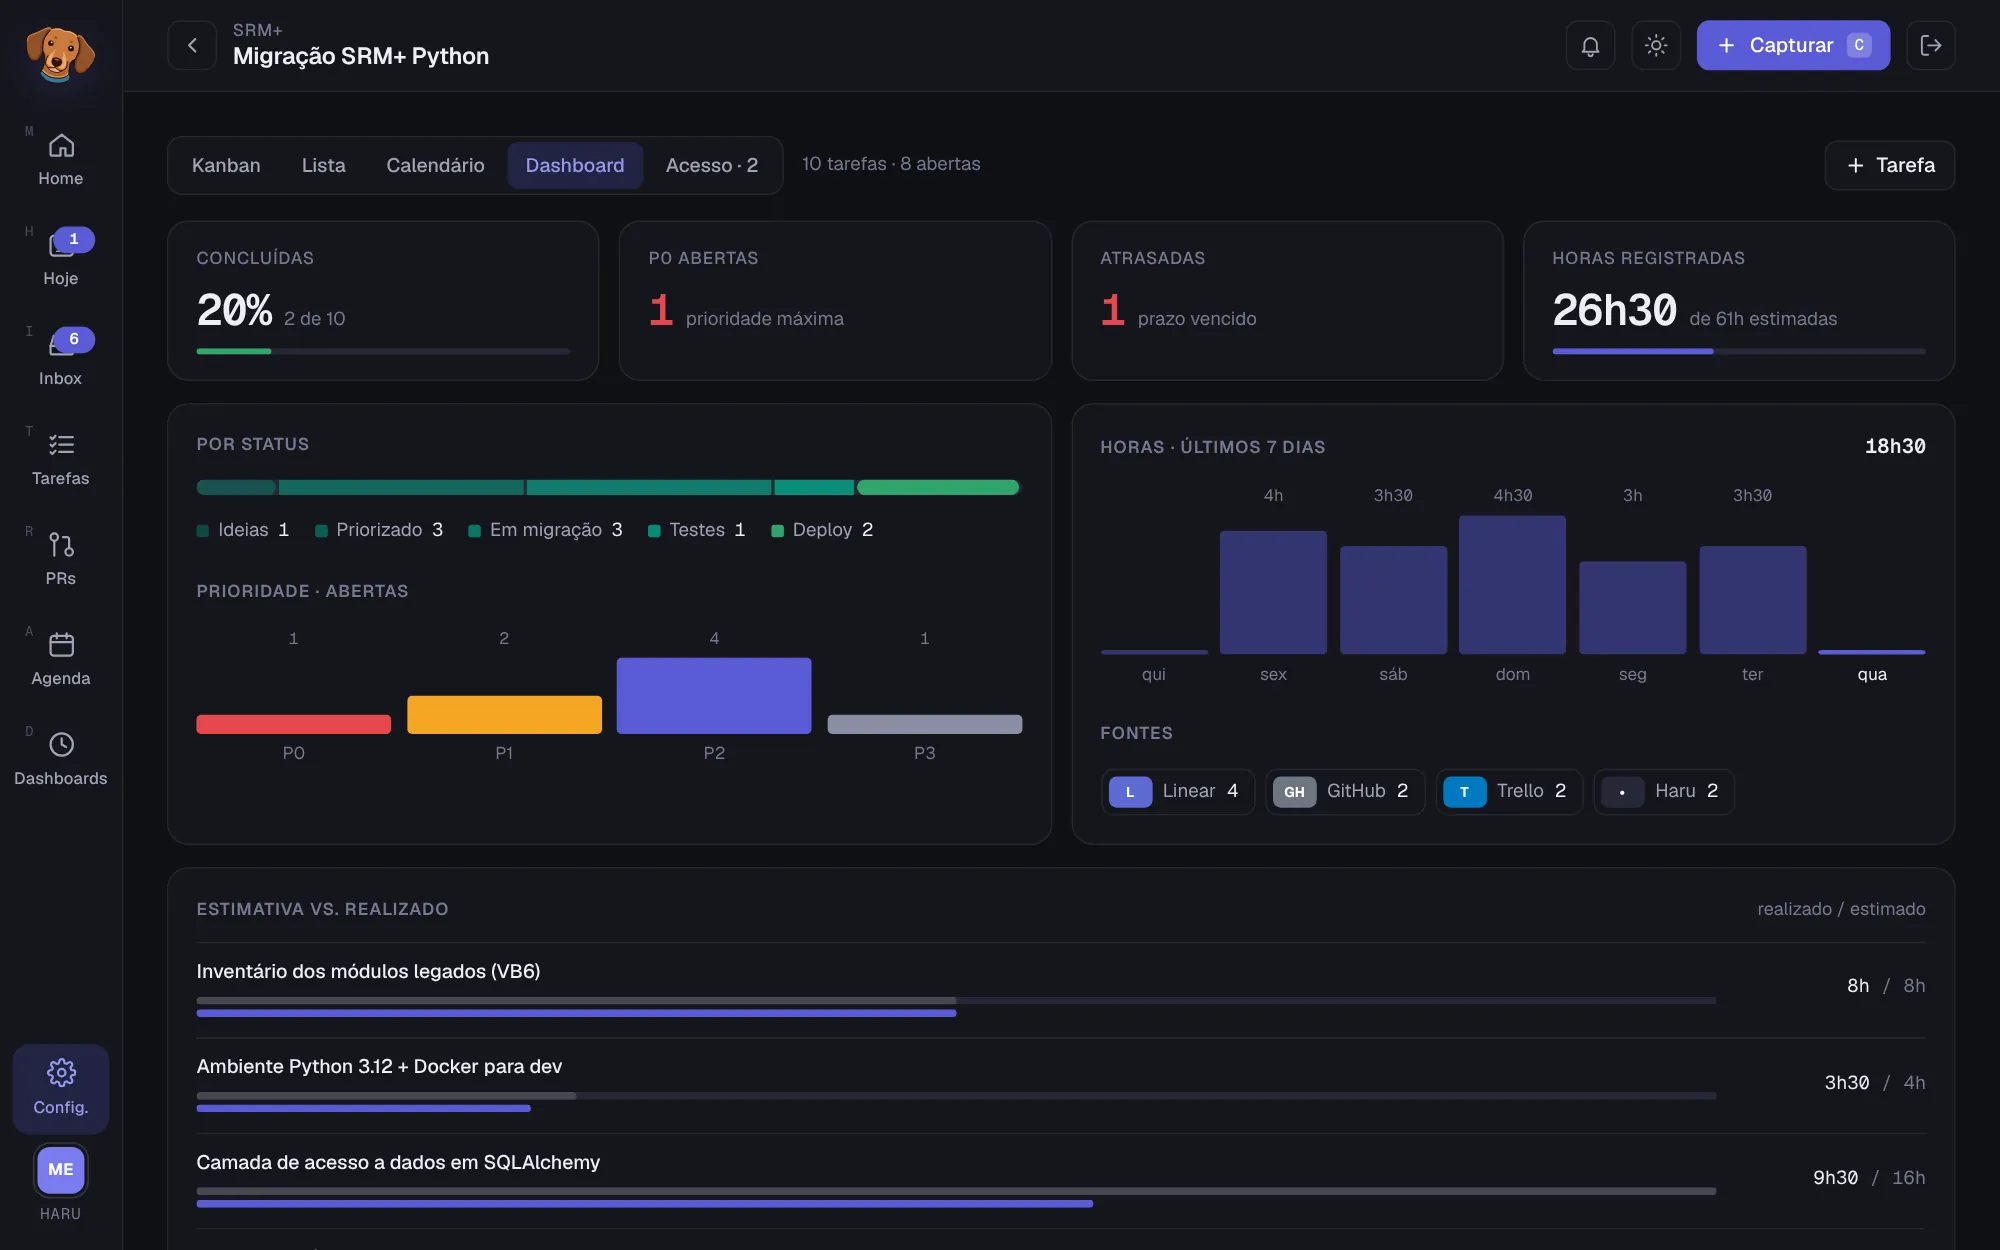Open the Acesso · 2 tab
The image size is (2000, 1250).
pyautogui.click(x=712, y=165)
